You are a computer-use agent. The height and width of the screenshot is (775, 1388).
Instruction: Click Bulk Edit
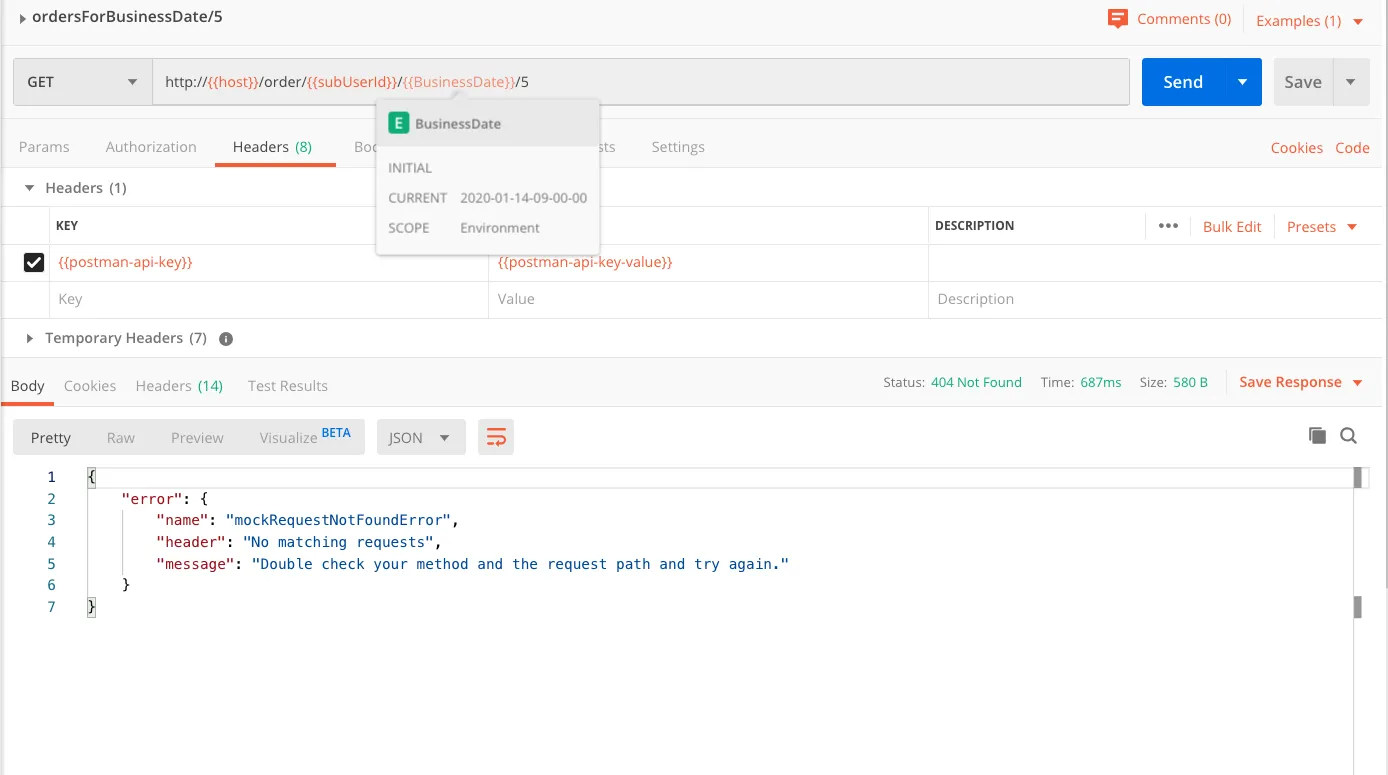[x=1232, y=227]
